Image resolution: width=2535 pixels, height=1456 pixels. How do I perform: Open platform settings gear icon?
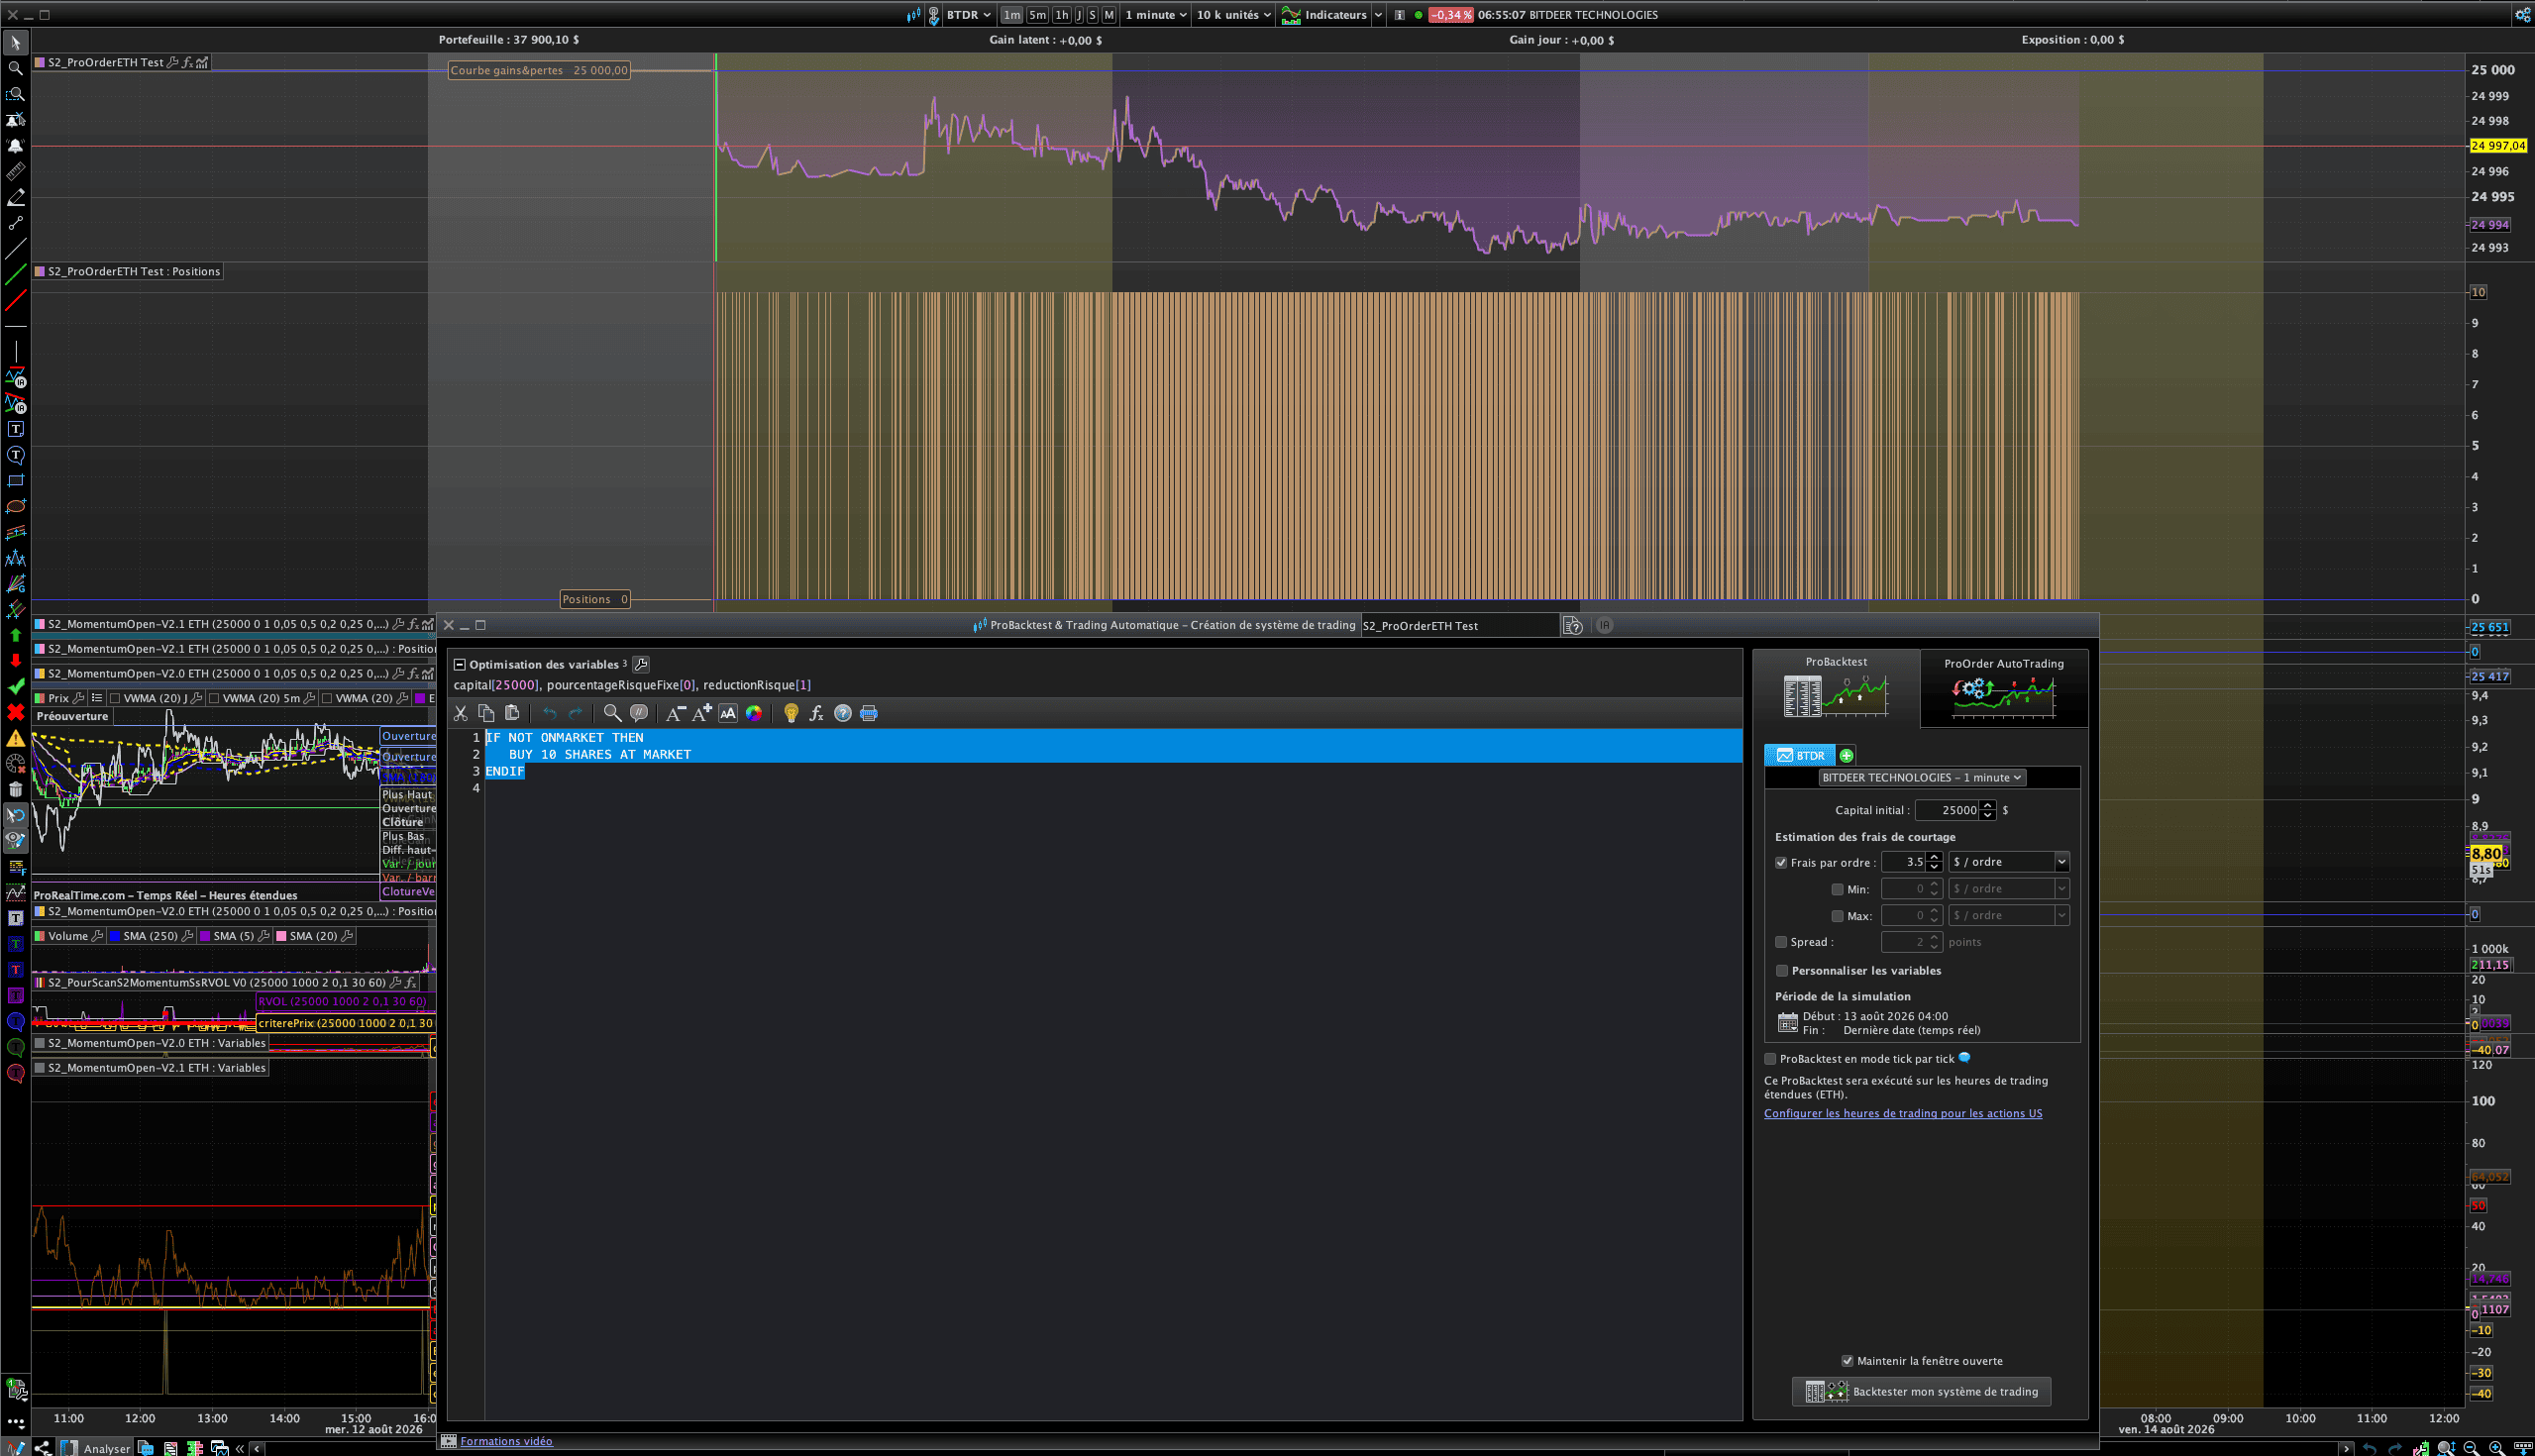point(2522,15)
